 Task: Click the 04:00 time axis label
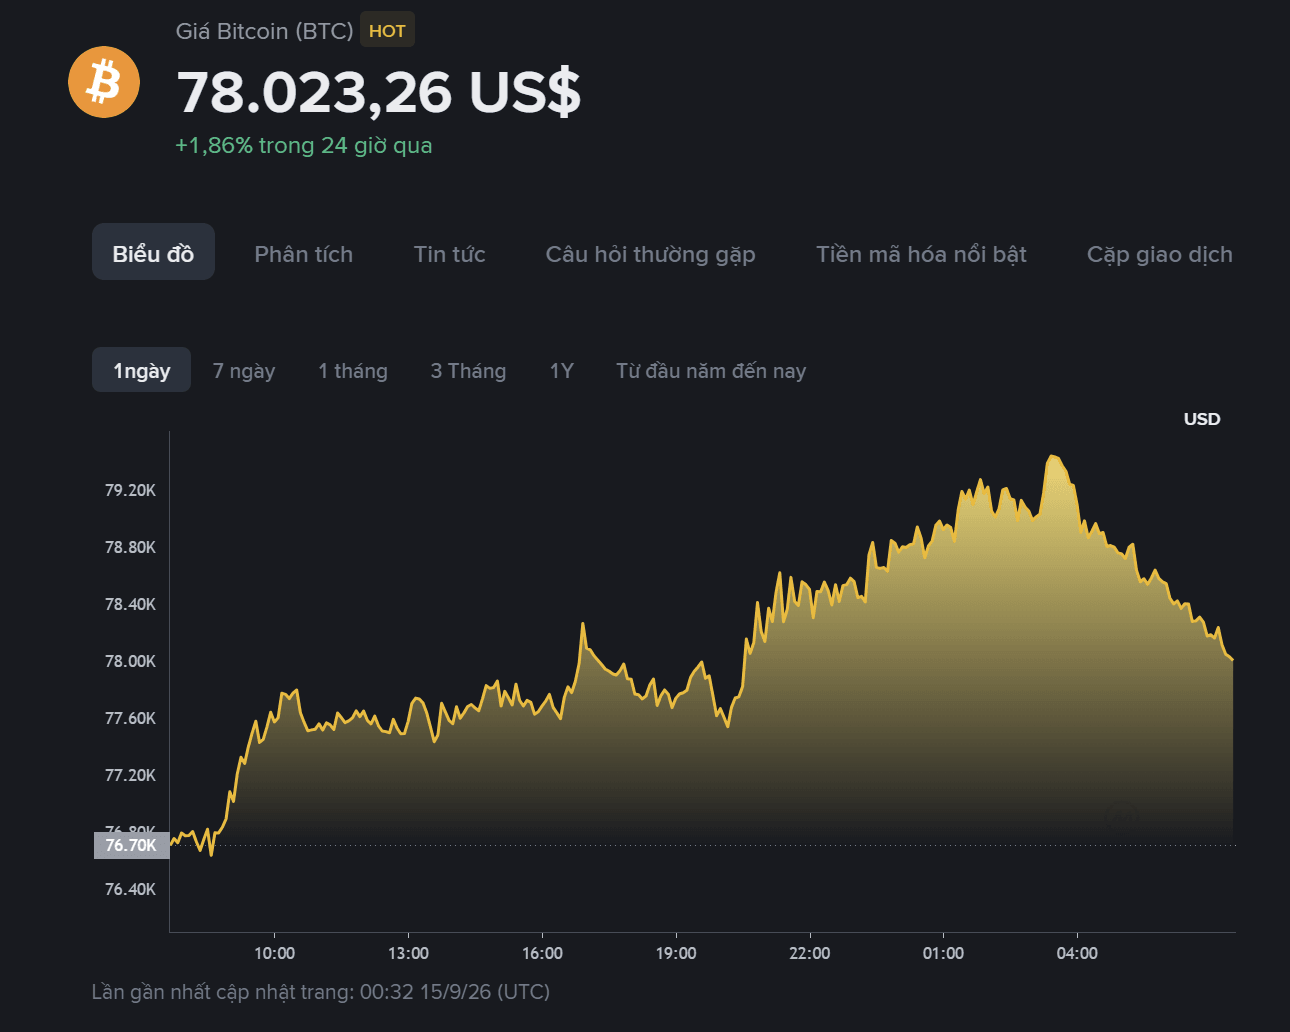[1077, 953]
